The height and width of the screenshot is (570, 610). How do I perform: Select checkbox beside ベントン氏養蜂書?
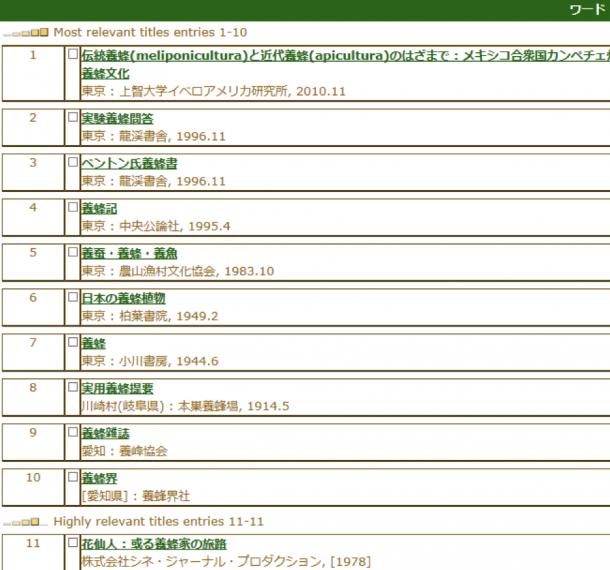[x=73, y=162]
